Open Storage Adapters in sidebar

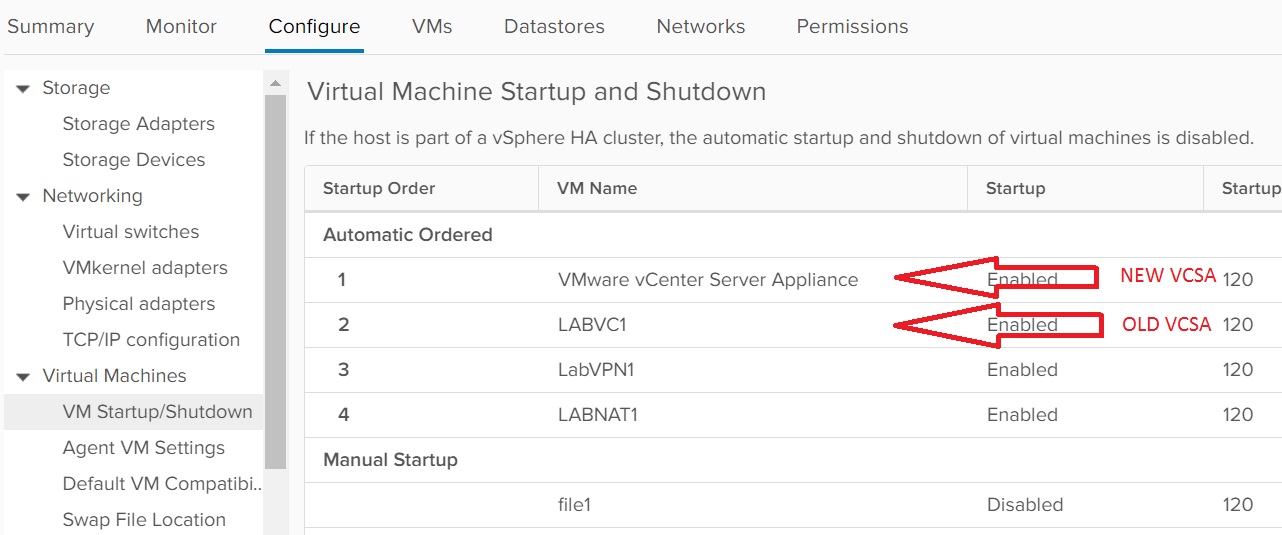click(x=138, y=124)
